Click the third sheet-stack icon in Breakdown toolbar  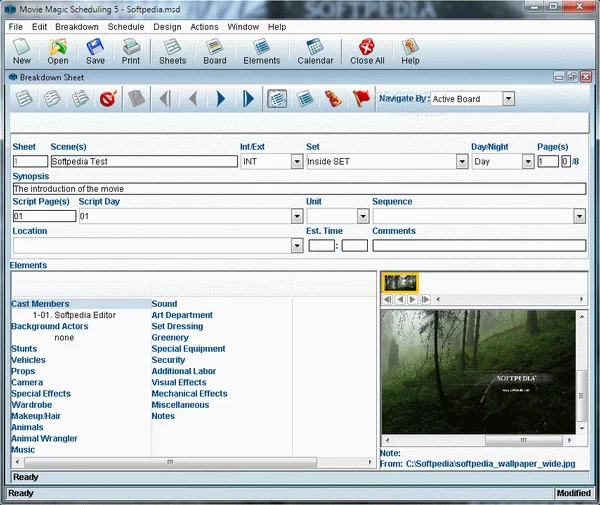[80, 99]
